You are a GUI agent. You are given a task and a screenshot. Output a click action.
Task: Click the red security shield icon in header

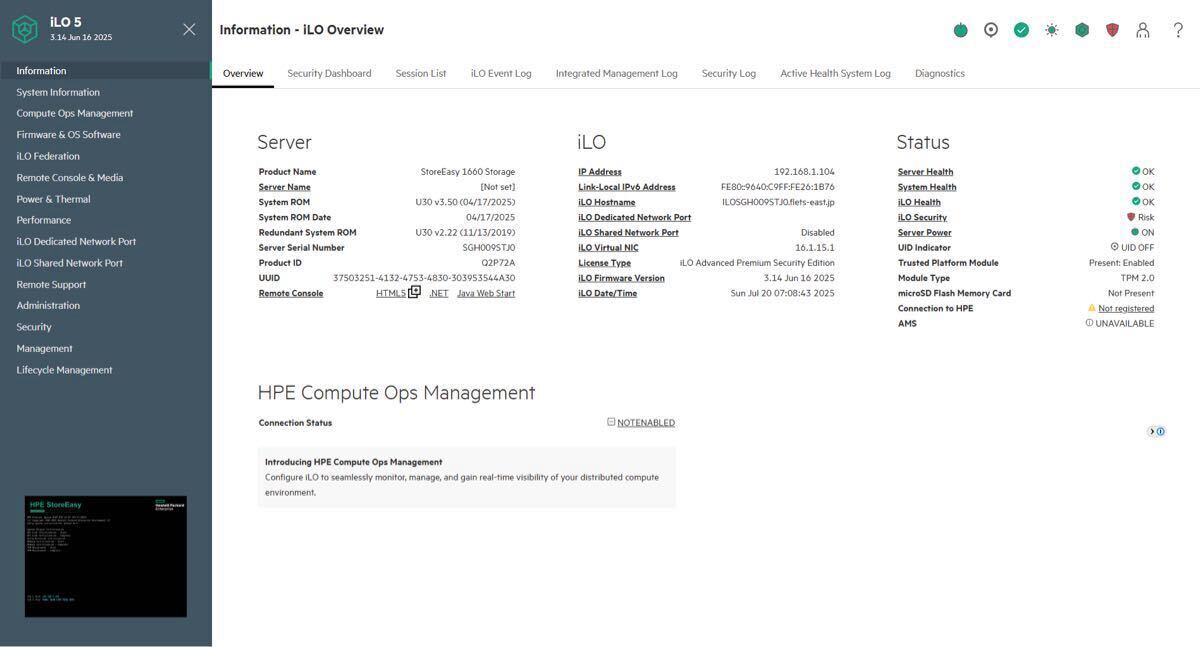(1112, 30)
